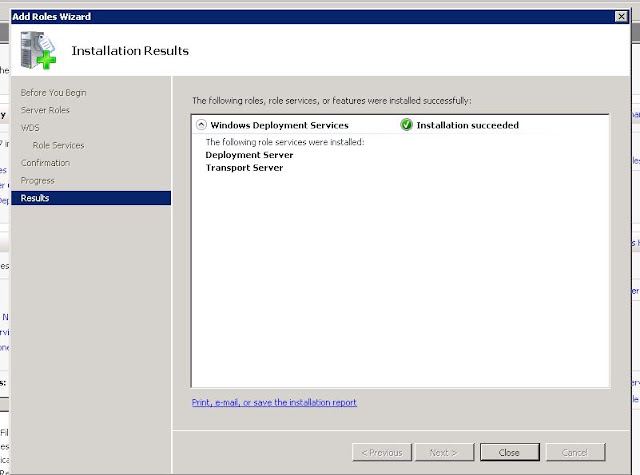Select the WDS step
This screenshot has width=640, height=475.
30,128
